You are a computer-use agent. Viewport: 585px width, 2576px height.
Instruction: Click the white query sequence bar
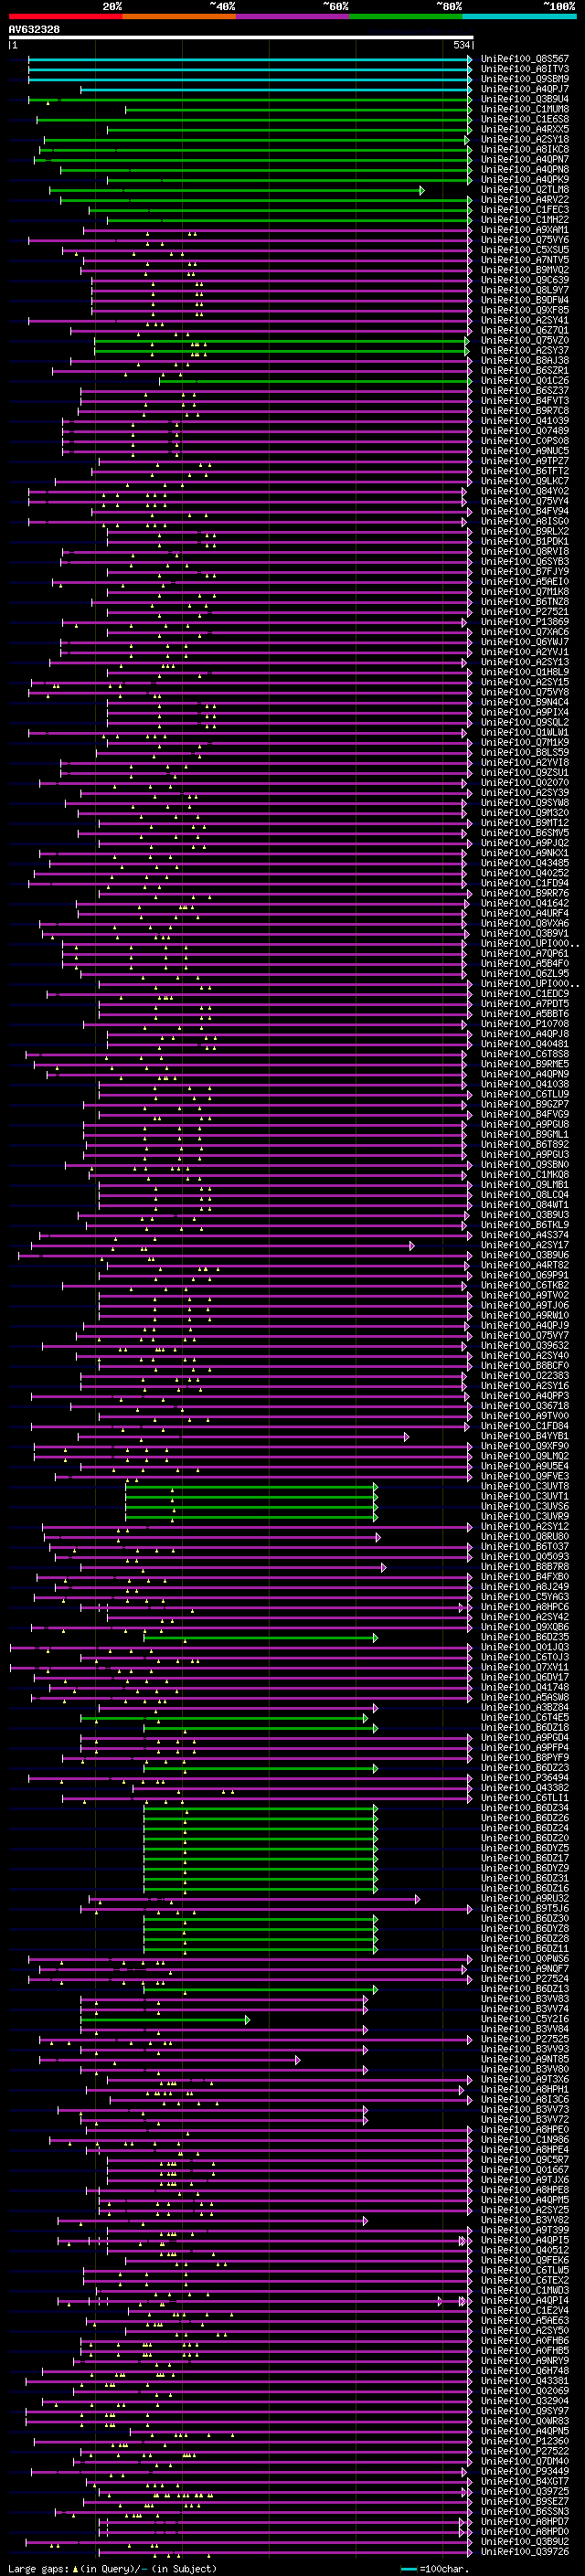point(241,38)
